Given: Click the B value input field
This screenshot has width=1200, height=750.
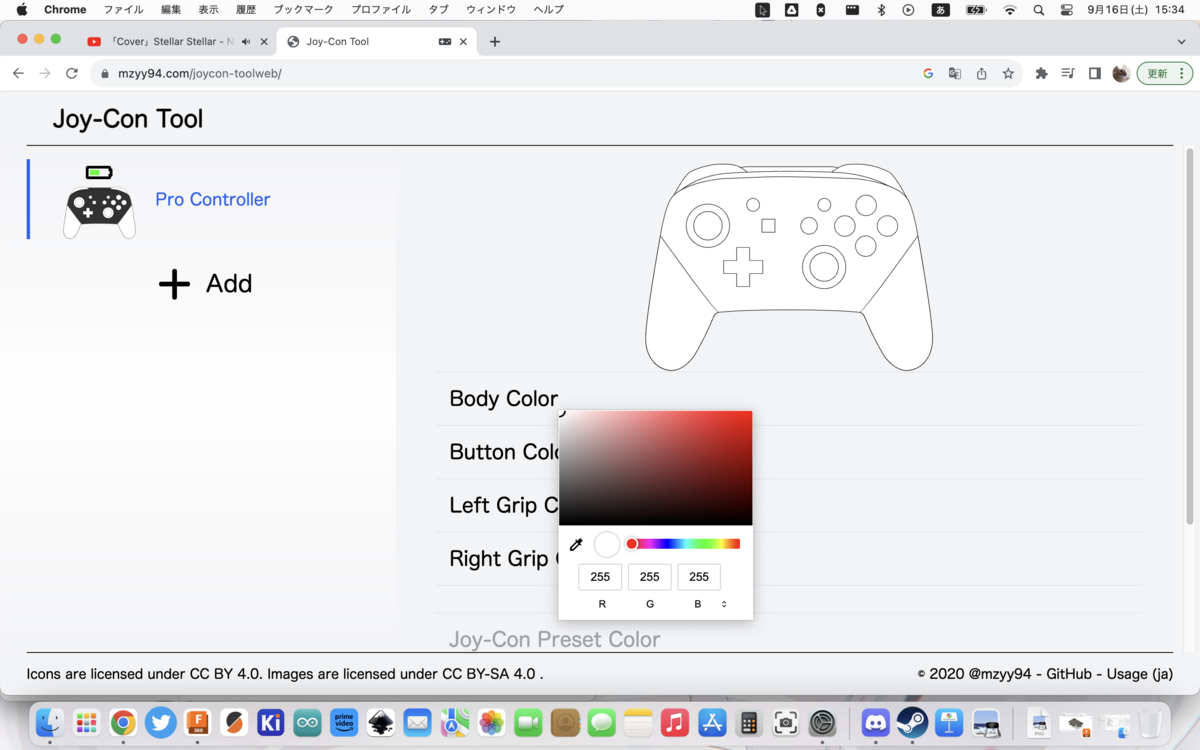Looking at the screenshot, I should pyautogui.click(x=699, y=577).
